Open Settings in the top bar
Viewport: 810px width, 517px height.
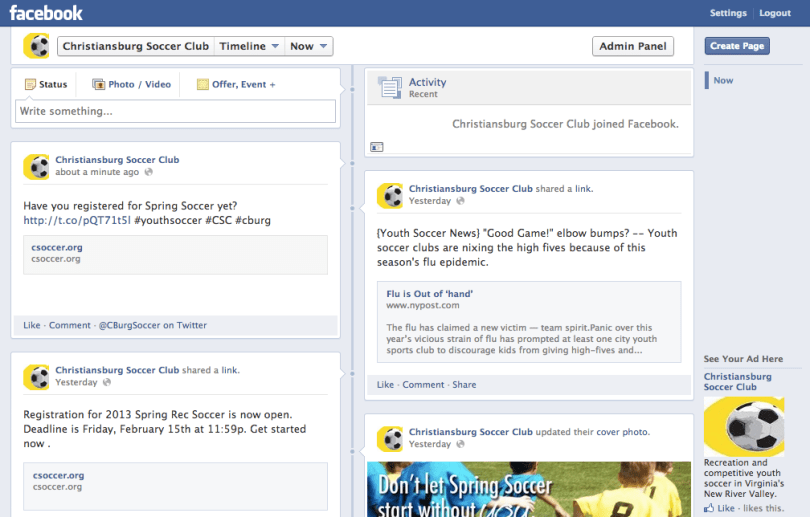tap(728, 13)
